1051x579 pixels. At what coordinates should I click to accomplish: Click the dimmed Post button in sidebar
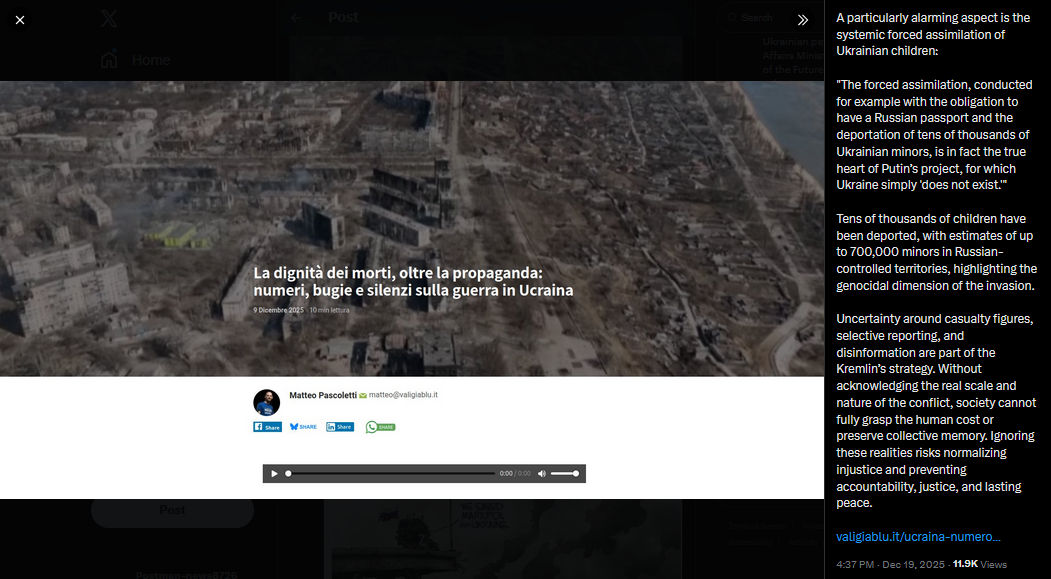point(172,511)
